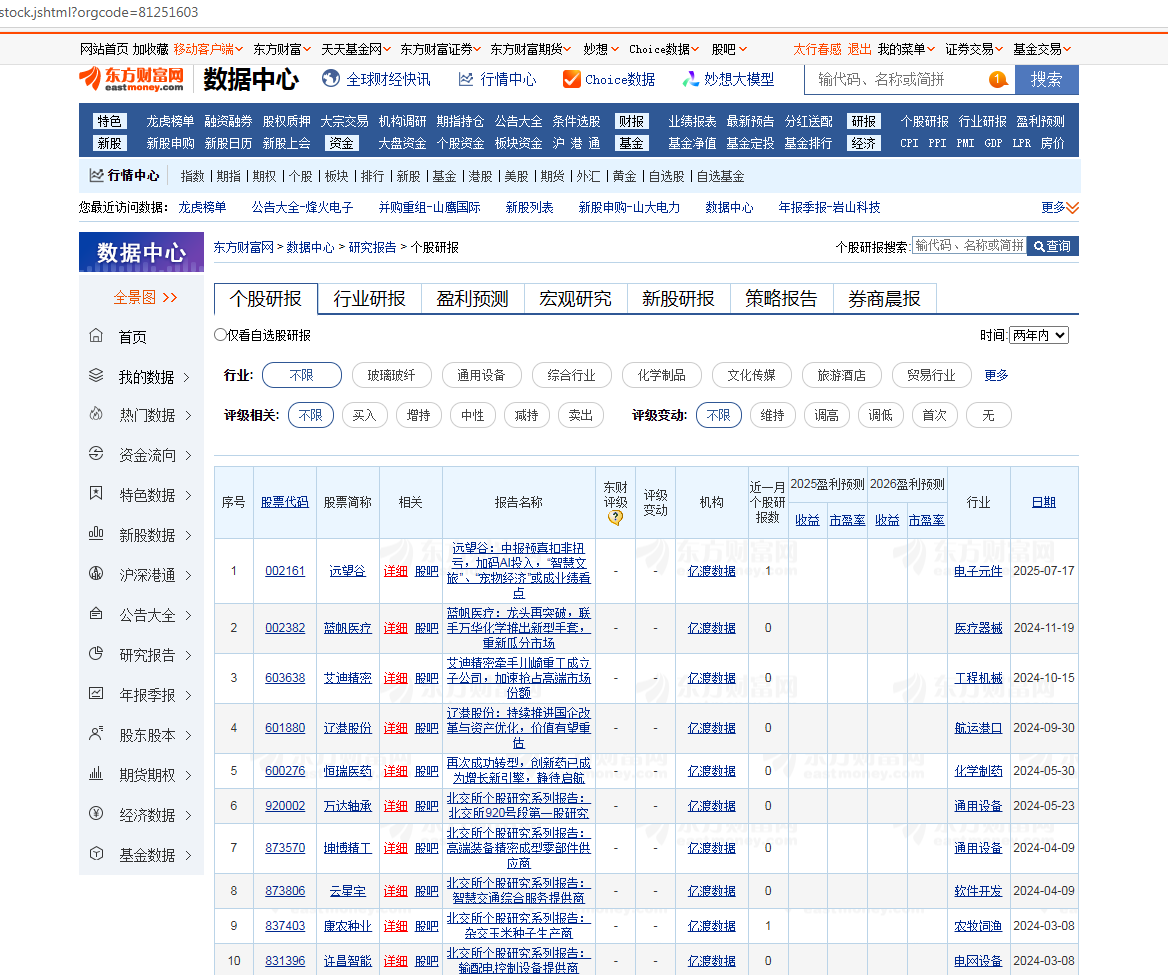
Task: Sort table by 日期 header
Action: (1044, 502)
